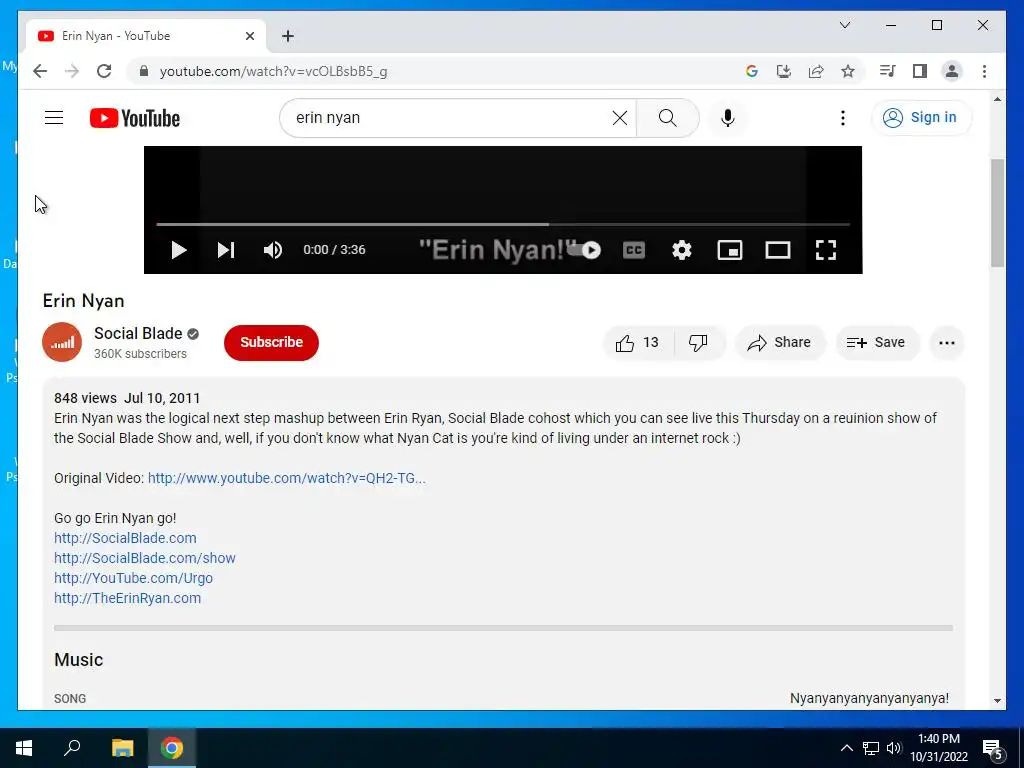Install app icon in address bar
The width and height of the screenshot is (1024, 768).
[x=784, y=71]
